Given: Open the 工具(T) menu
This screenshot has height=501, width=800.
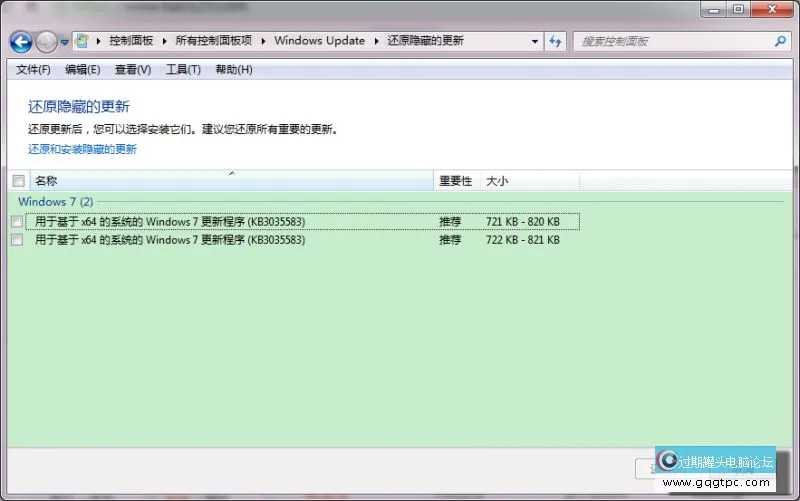Looking at the screenshot, I should coord(183,69).
